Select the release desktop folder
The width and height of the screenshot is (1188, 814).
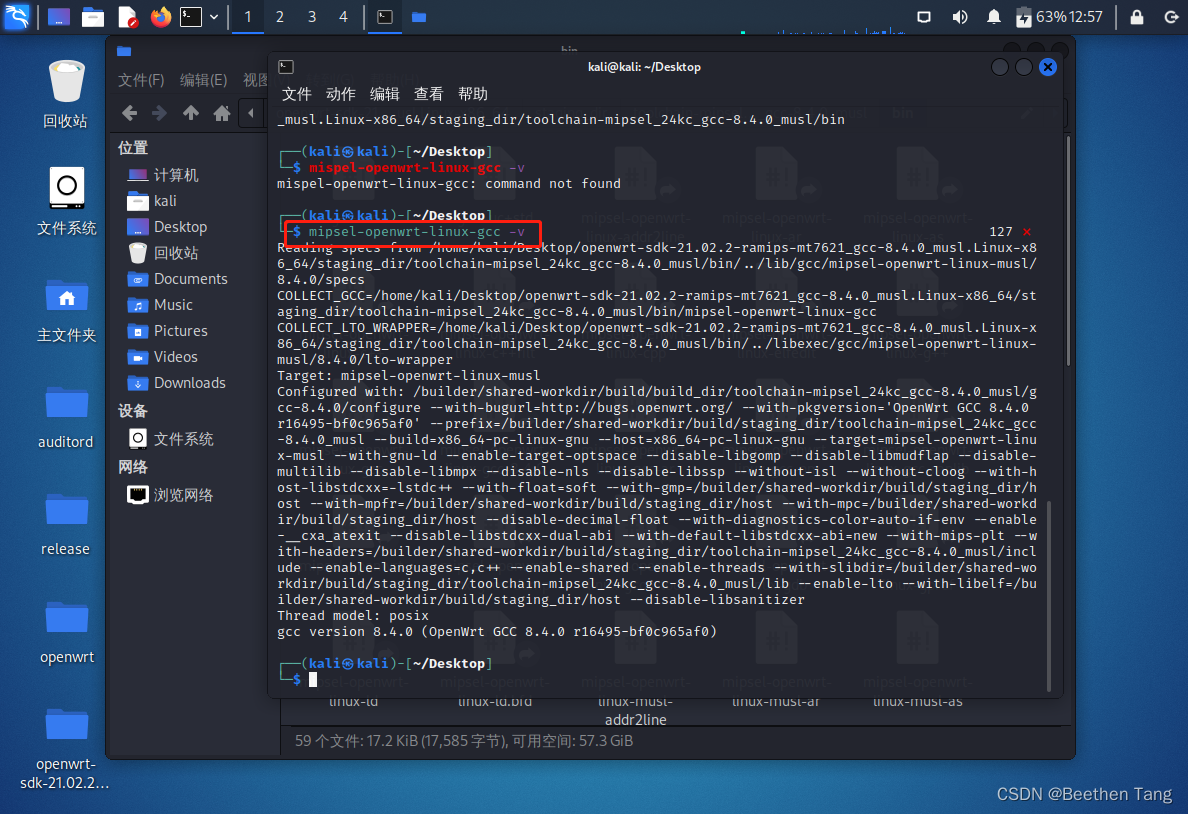(66, 524)
